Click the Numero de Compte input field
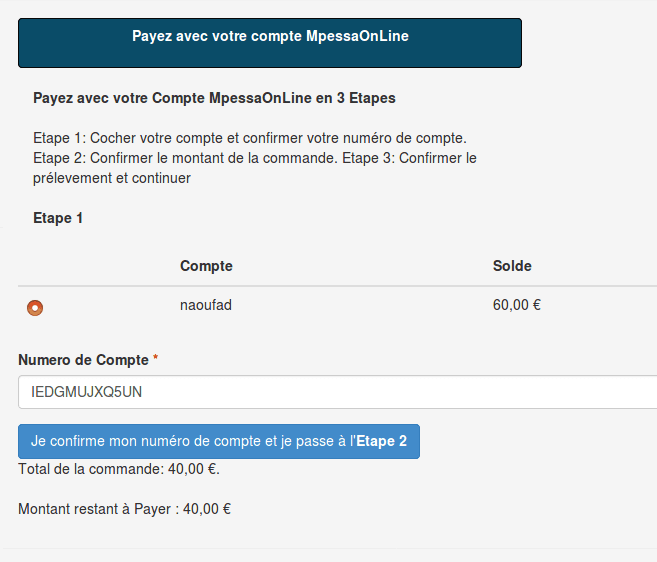The width and height of the screenshot is (657, 562). point(338,392)
